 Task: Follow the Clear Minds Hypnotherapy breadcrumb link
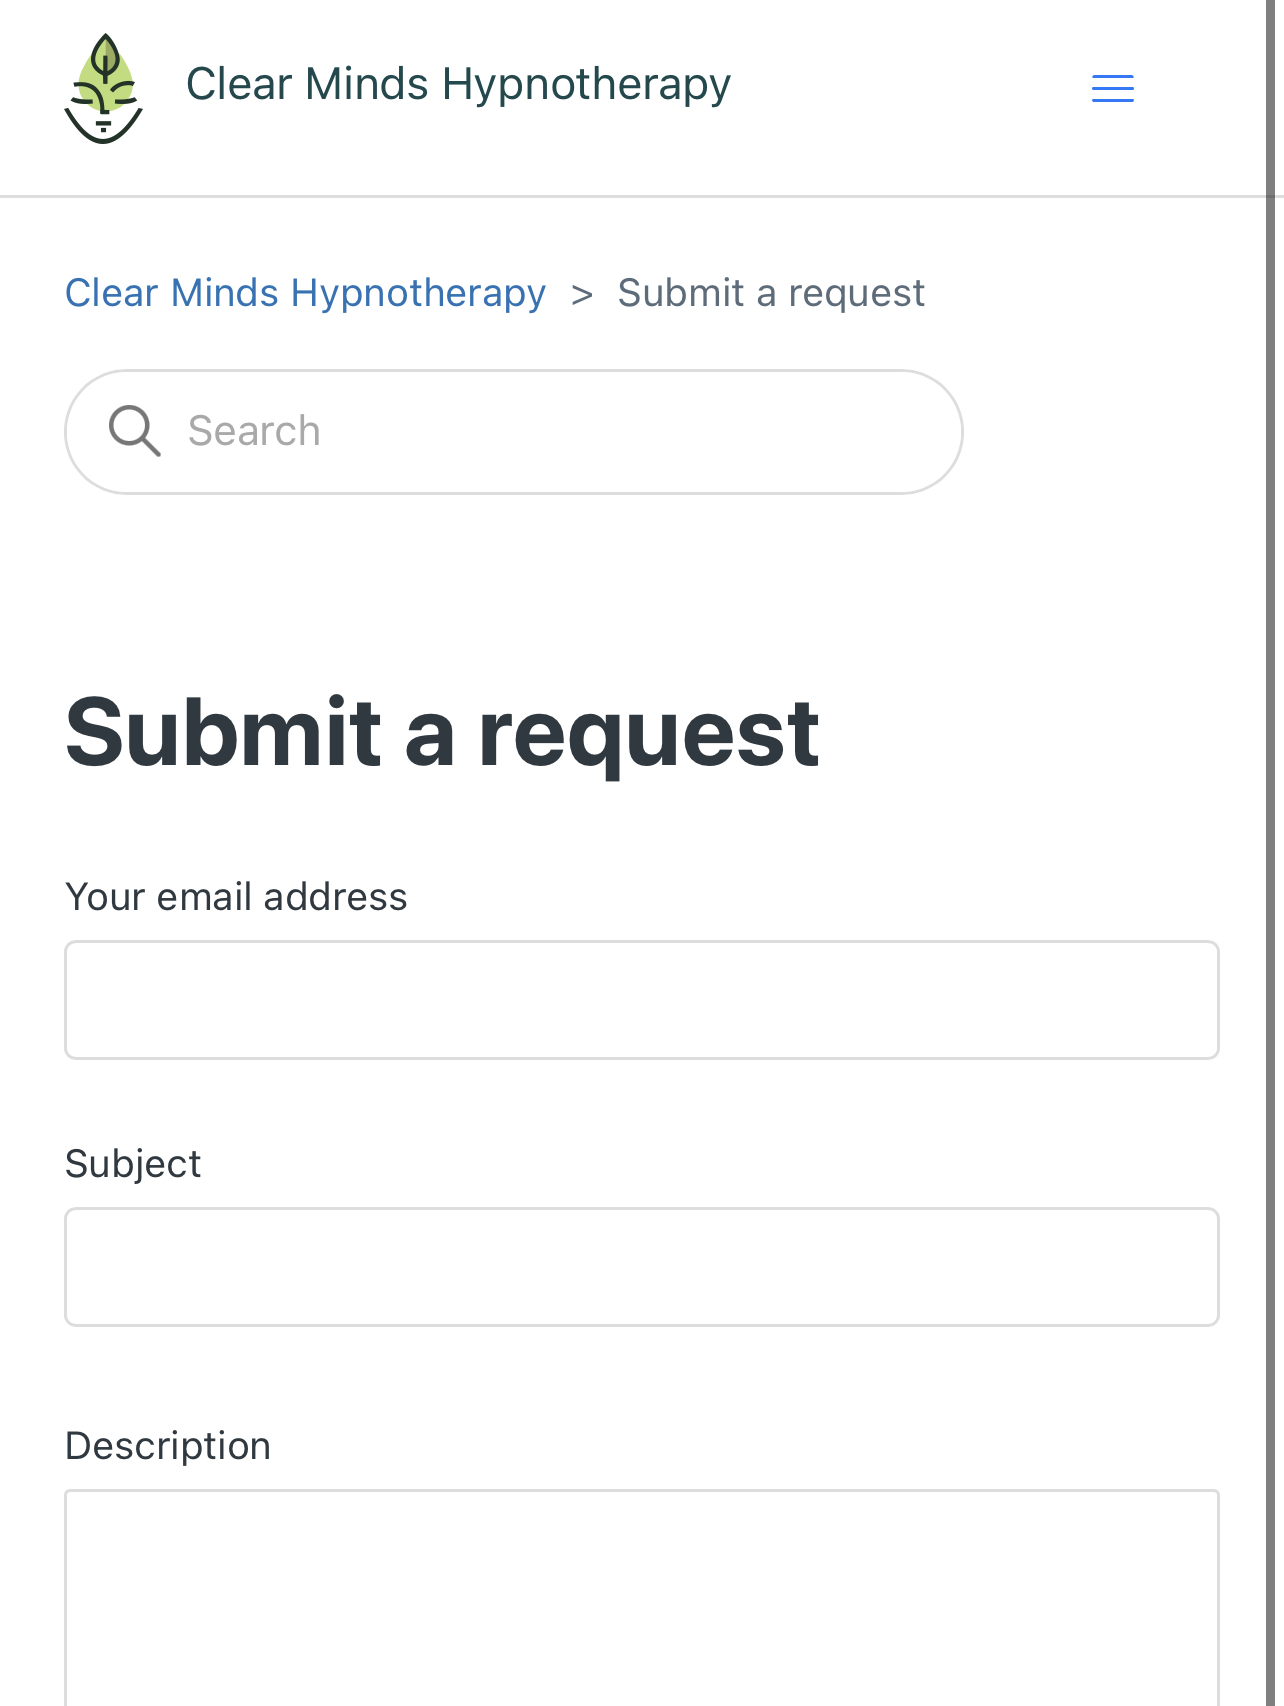click(305, 293)
